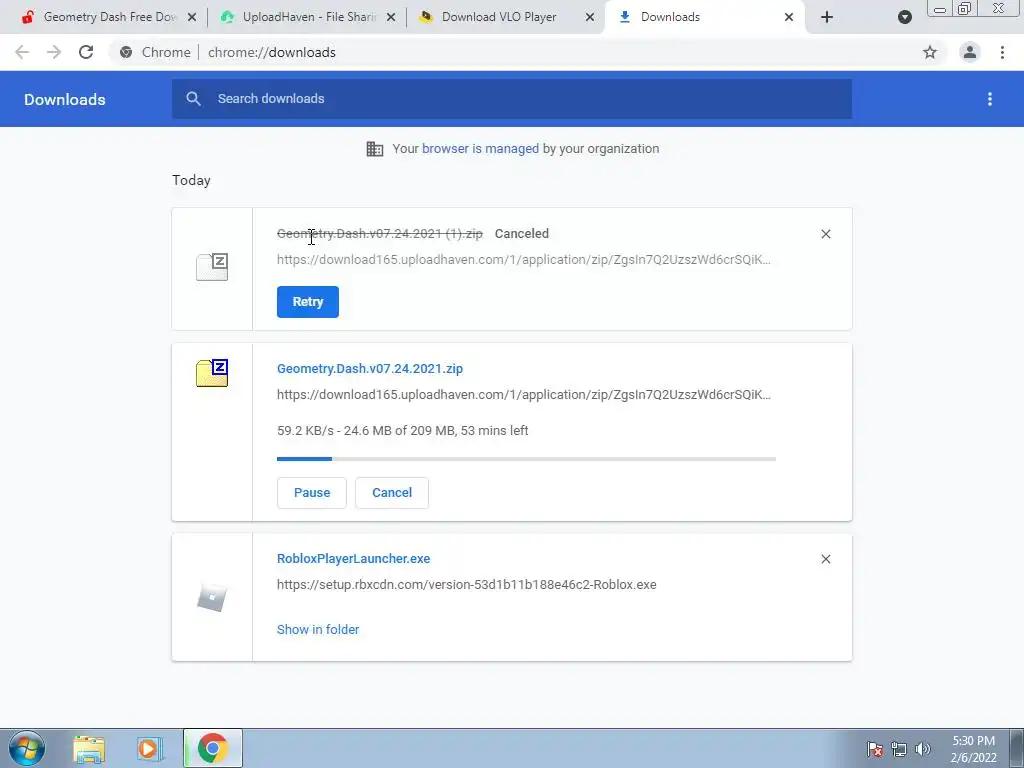Bookmark this page with the star icon
The image size is (1024, 768).
coord(930,52)
